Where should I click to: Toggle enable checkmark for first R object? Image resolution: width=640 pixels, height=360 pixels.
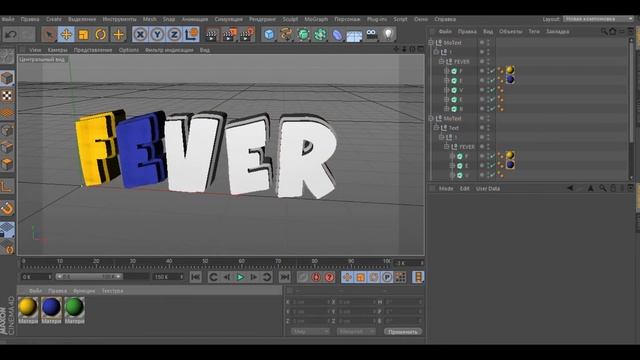coord(493,109)
